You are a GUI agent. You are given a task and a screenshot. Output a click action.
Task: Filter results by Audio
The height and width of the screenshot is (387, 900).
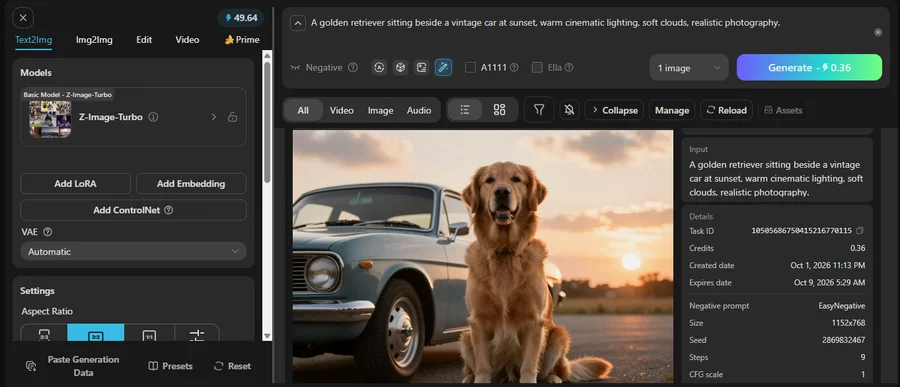(419, 110)
